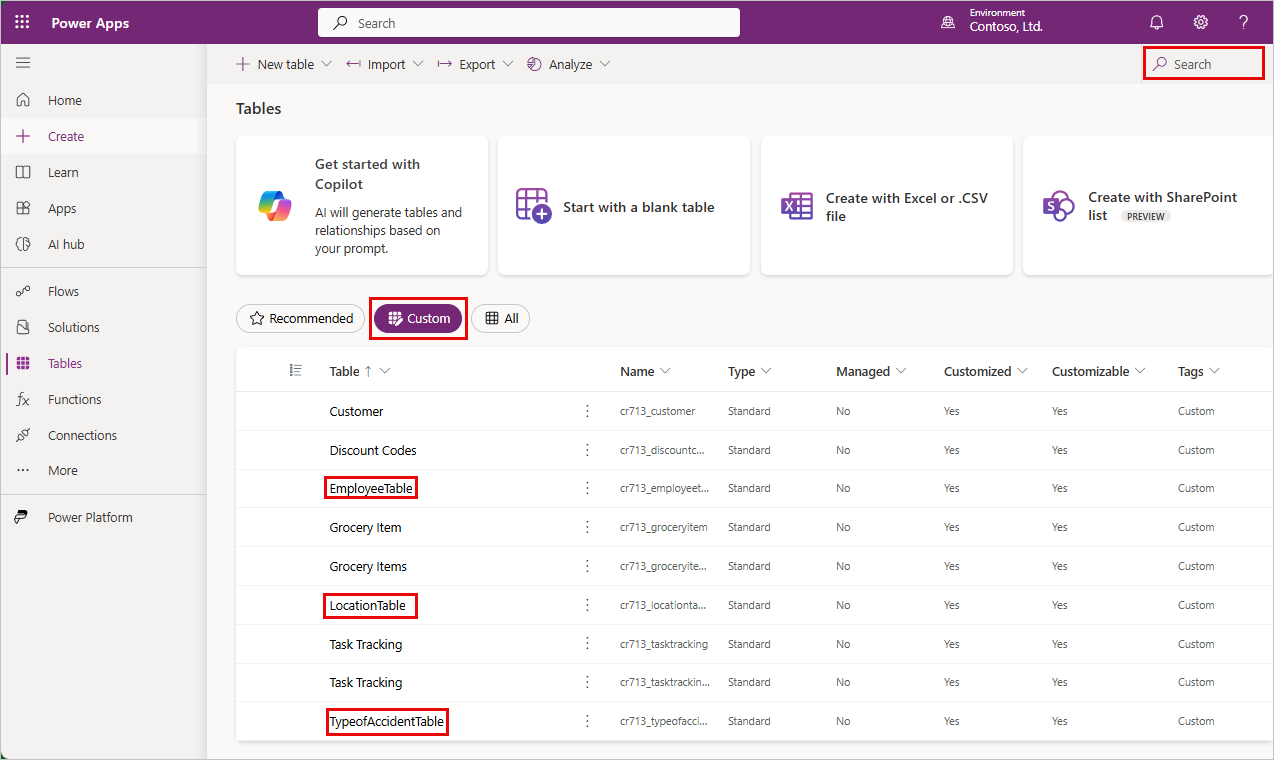The image size is (1274, 760).
Task: Click cr713_locationta... name cell
Action: (663, 605)
